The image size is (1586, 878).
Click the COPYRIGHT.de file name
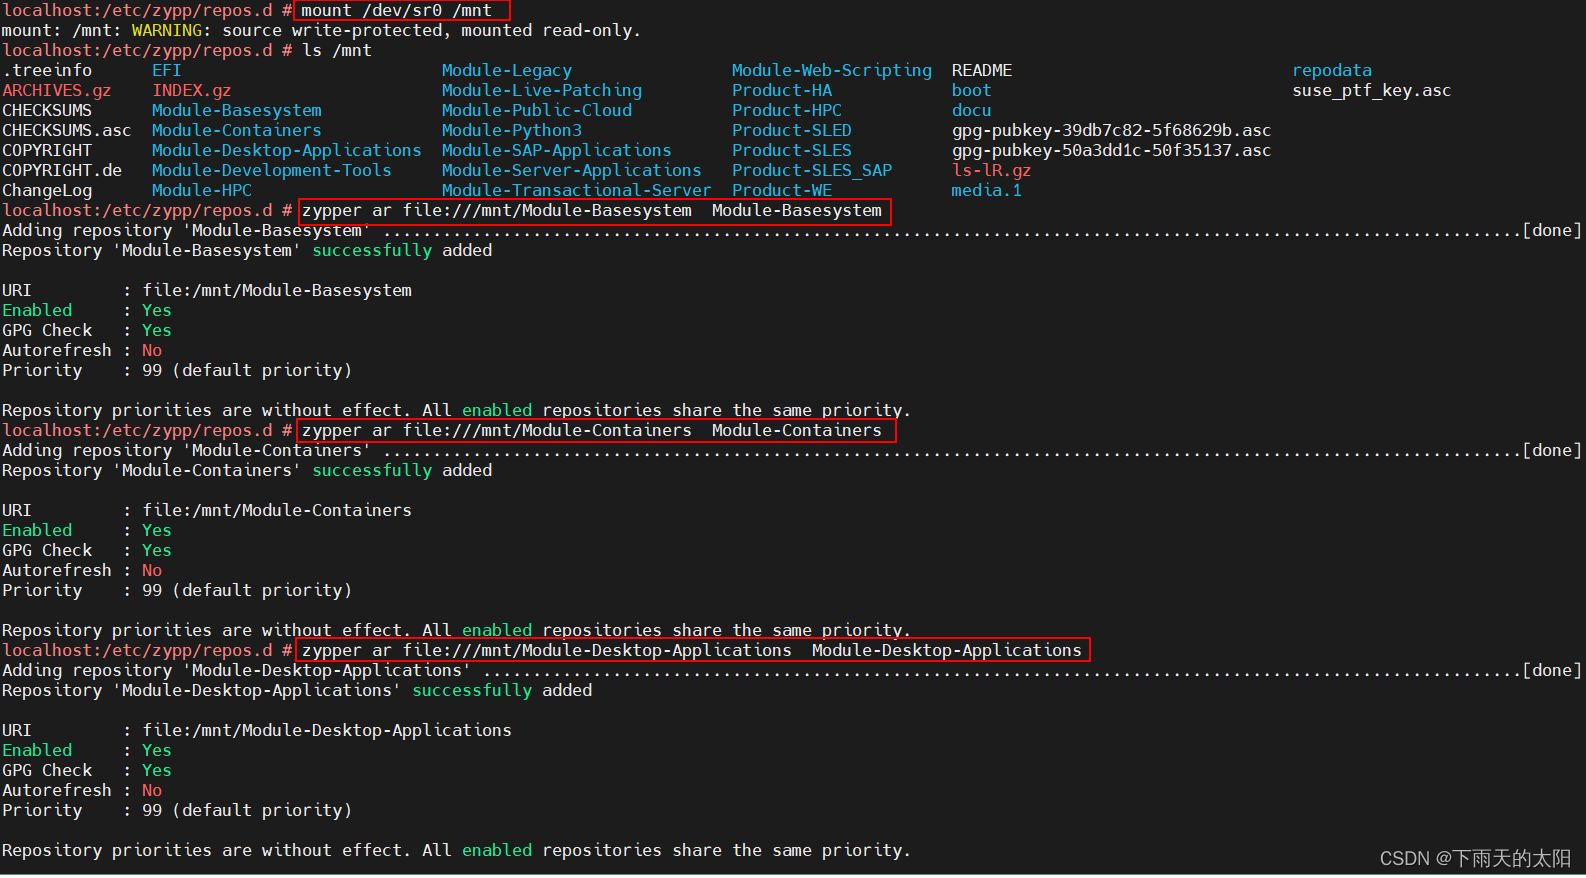pos(62,170)
